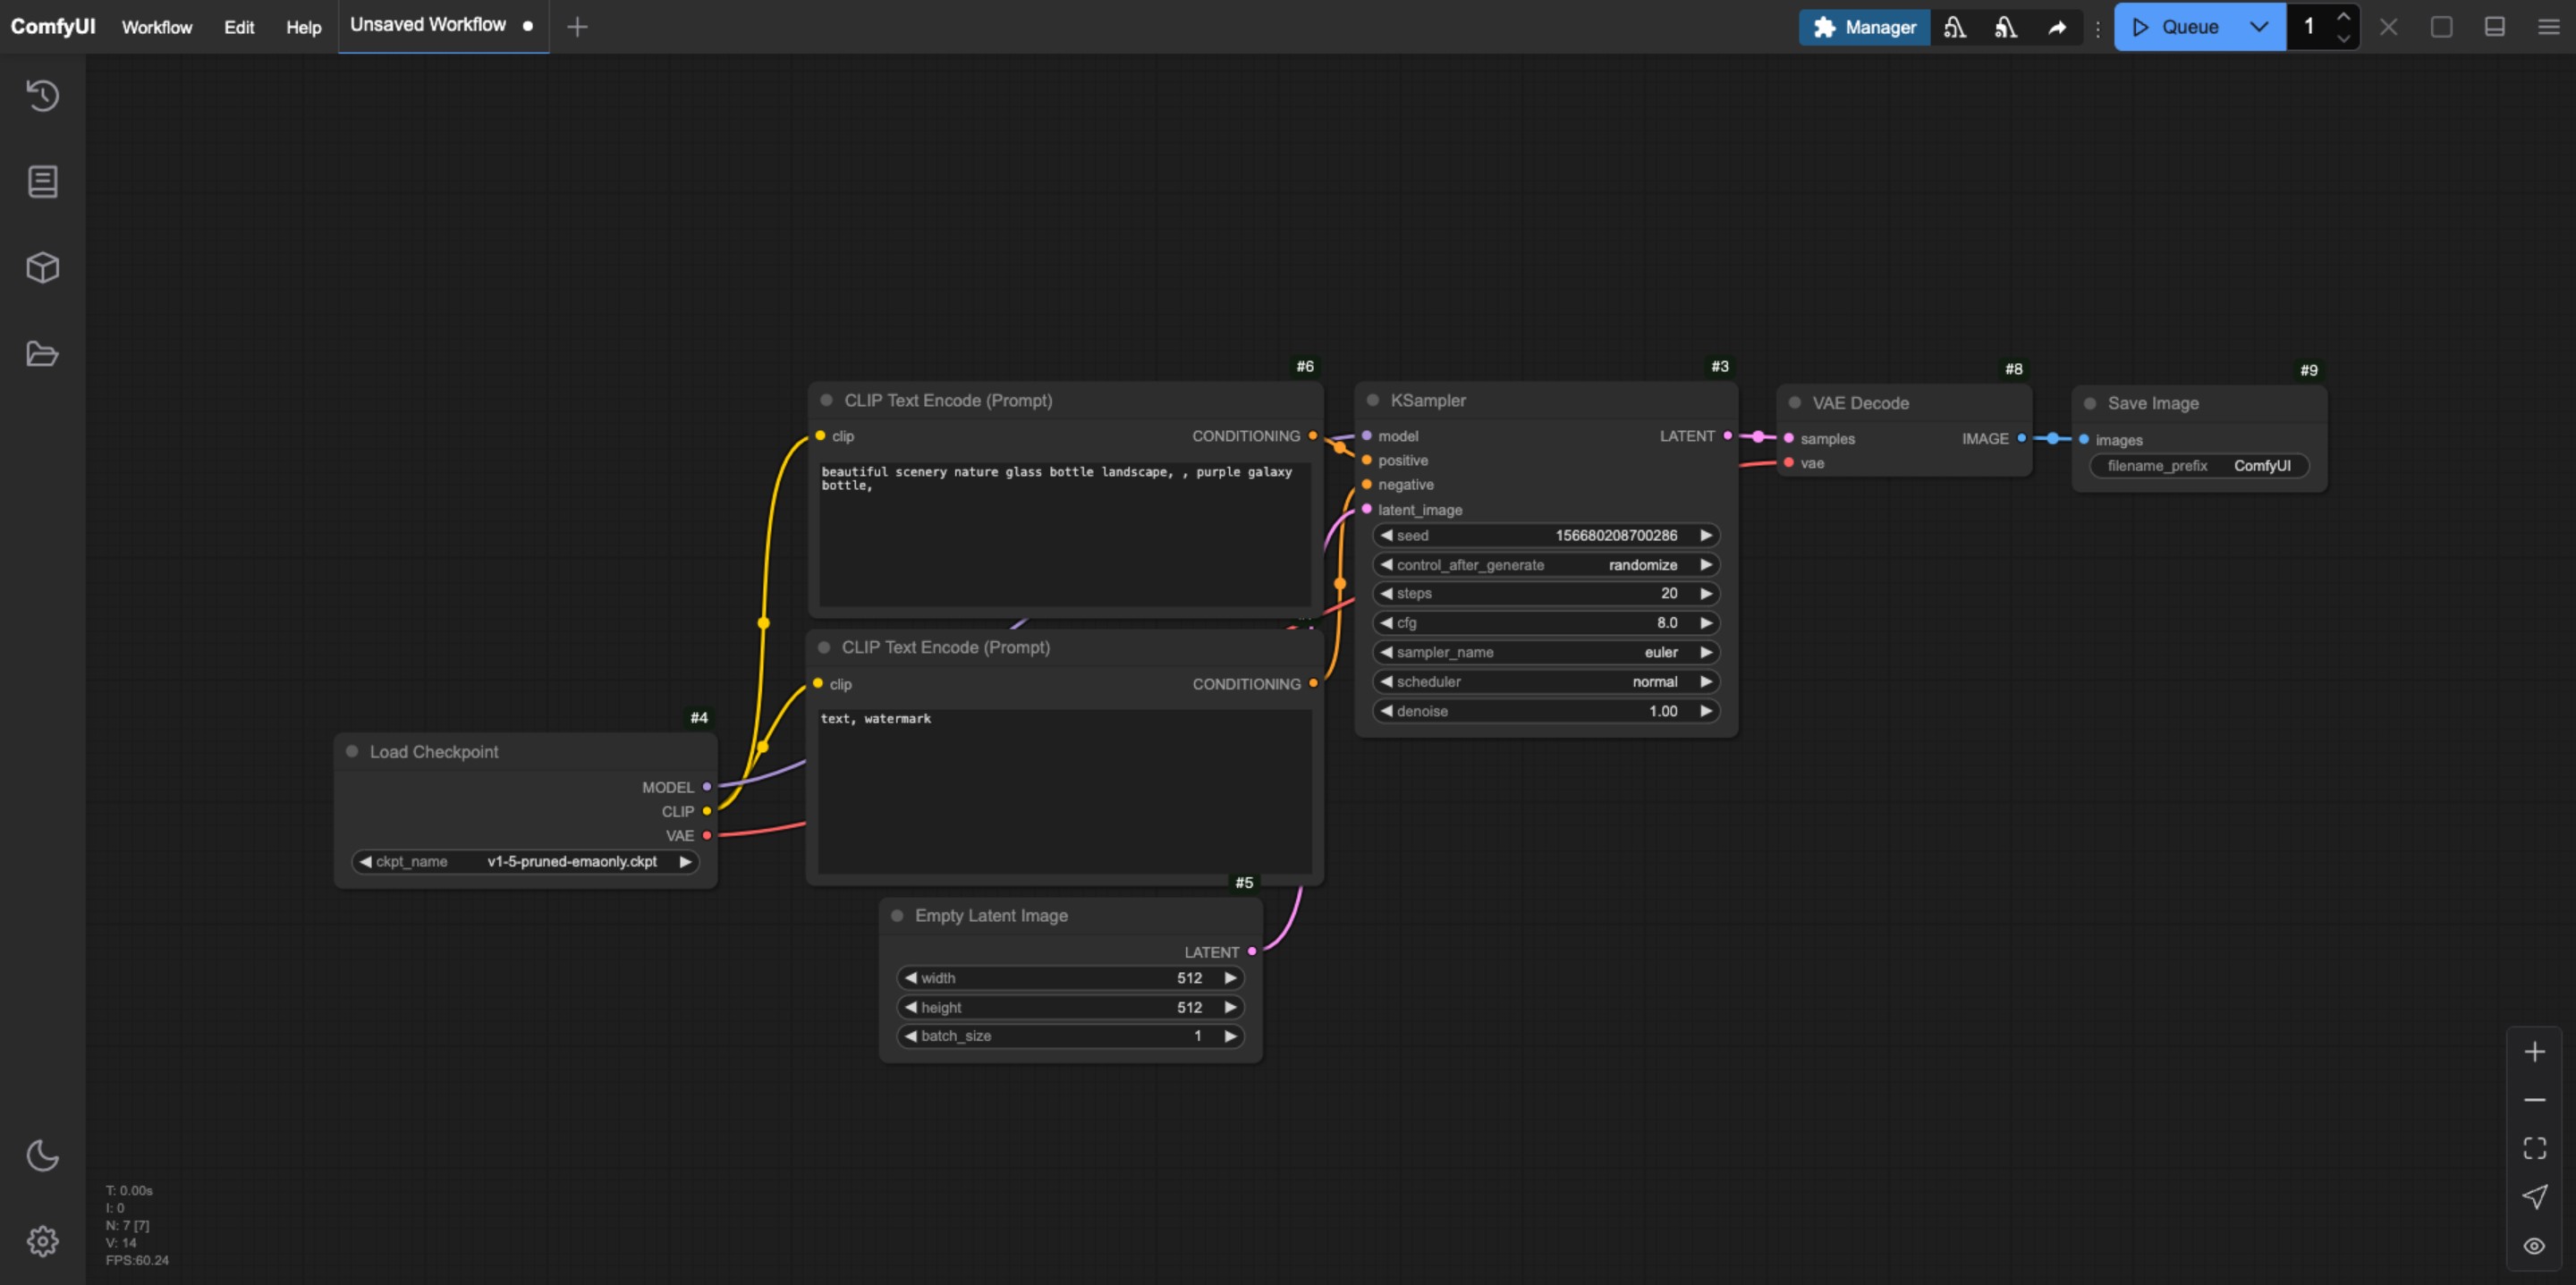Collapse the negative CLIP Text Encode node dot
This screenshot has width=2576, height=1285.
point(824,647)
